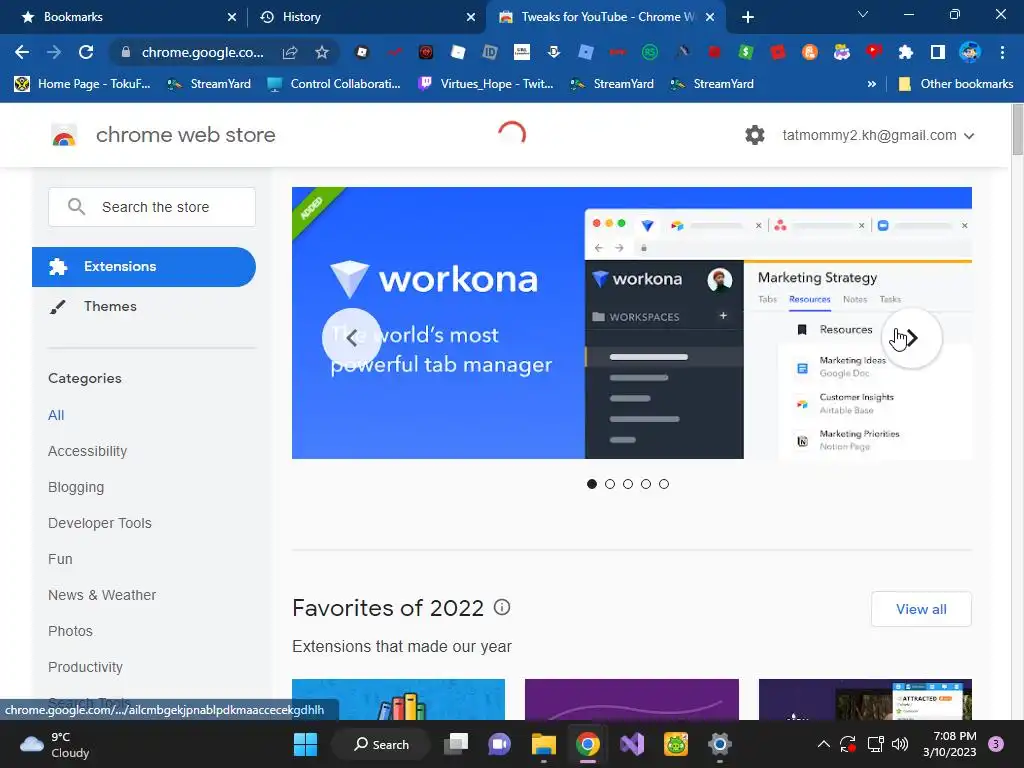Image resolution: width=1024 pixels, height=768 pixels.
Task: Expand the hidden bookmarks chevron
Action: click(x=871, y=84)
